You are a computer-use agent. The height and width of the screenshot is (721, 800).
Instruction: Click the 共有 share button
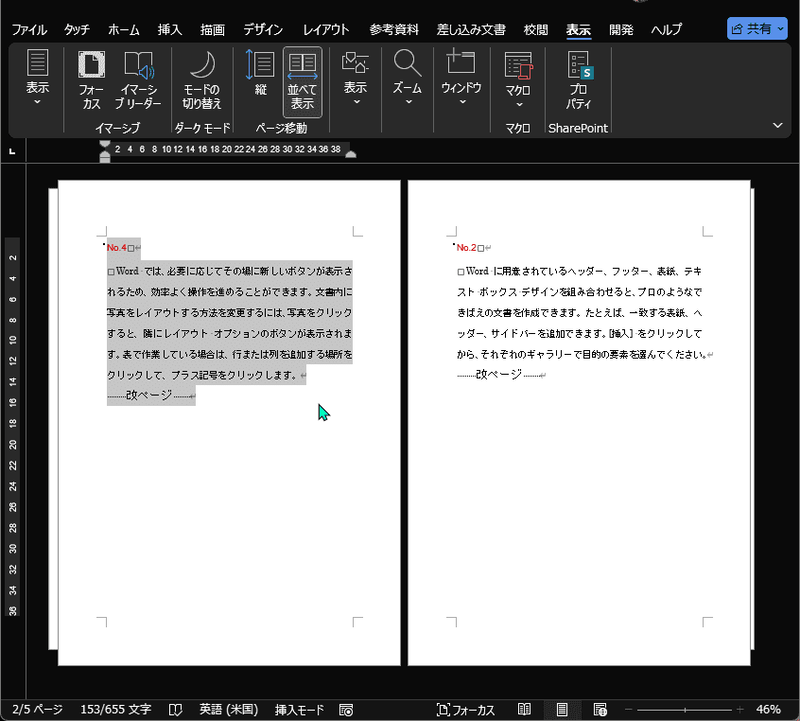click(757, 29)
